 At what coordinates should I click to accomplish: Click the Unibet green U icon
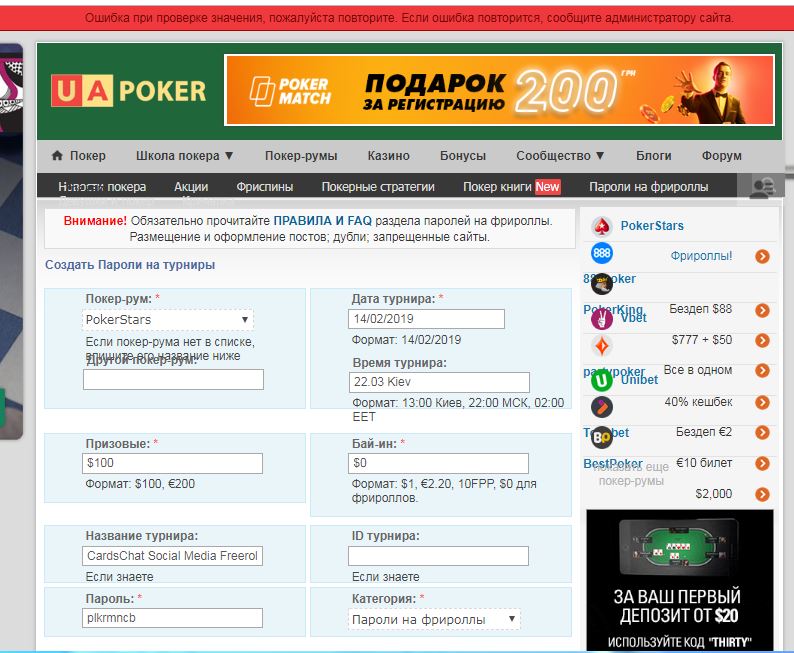602,380
